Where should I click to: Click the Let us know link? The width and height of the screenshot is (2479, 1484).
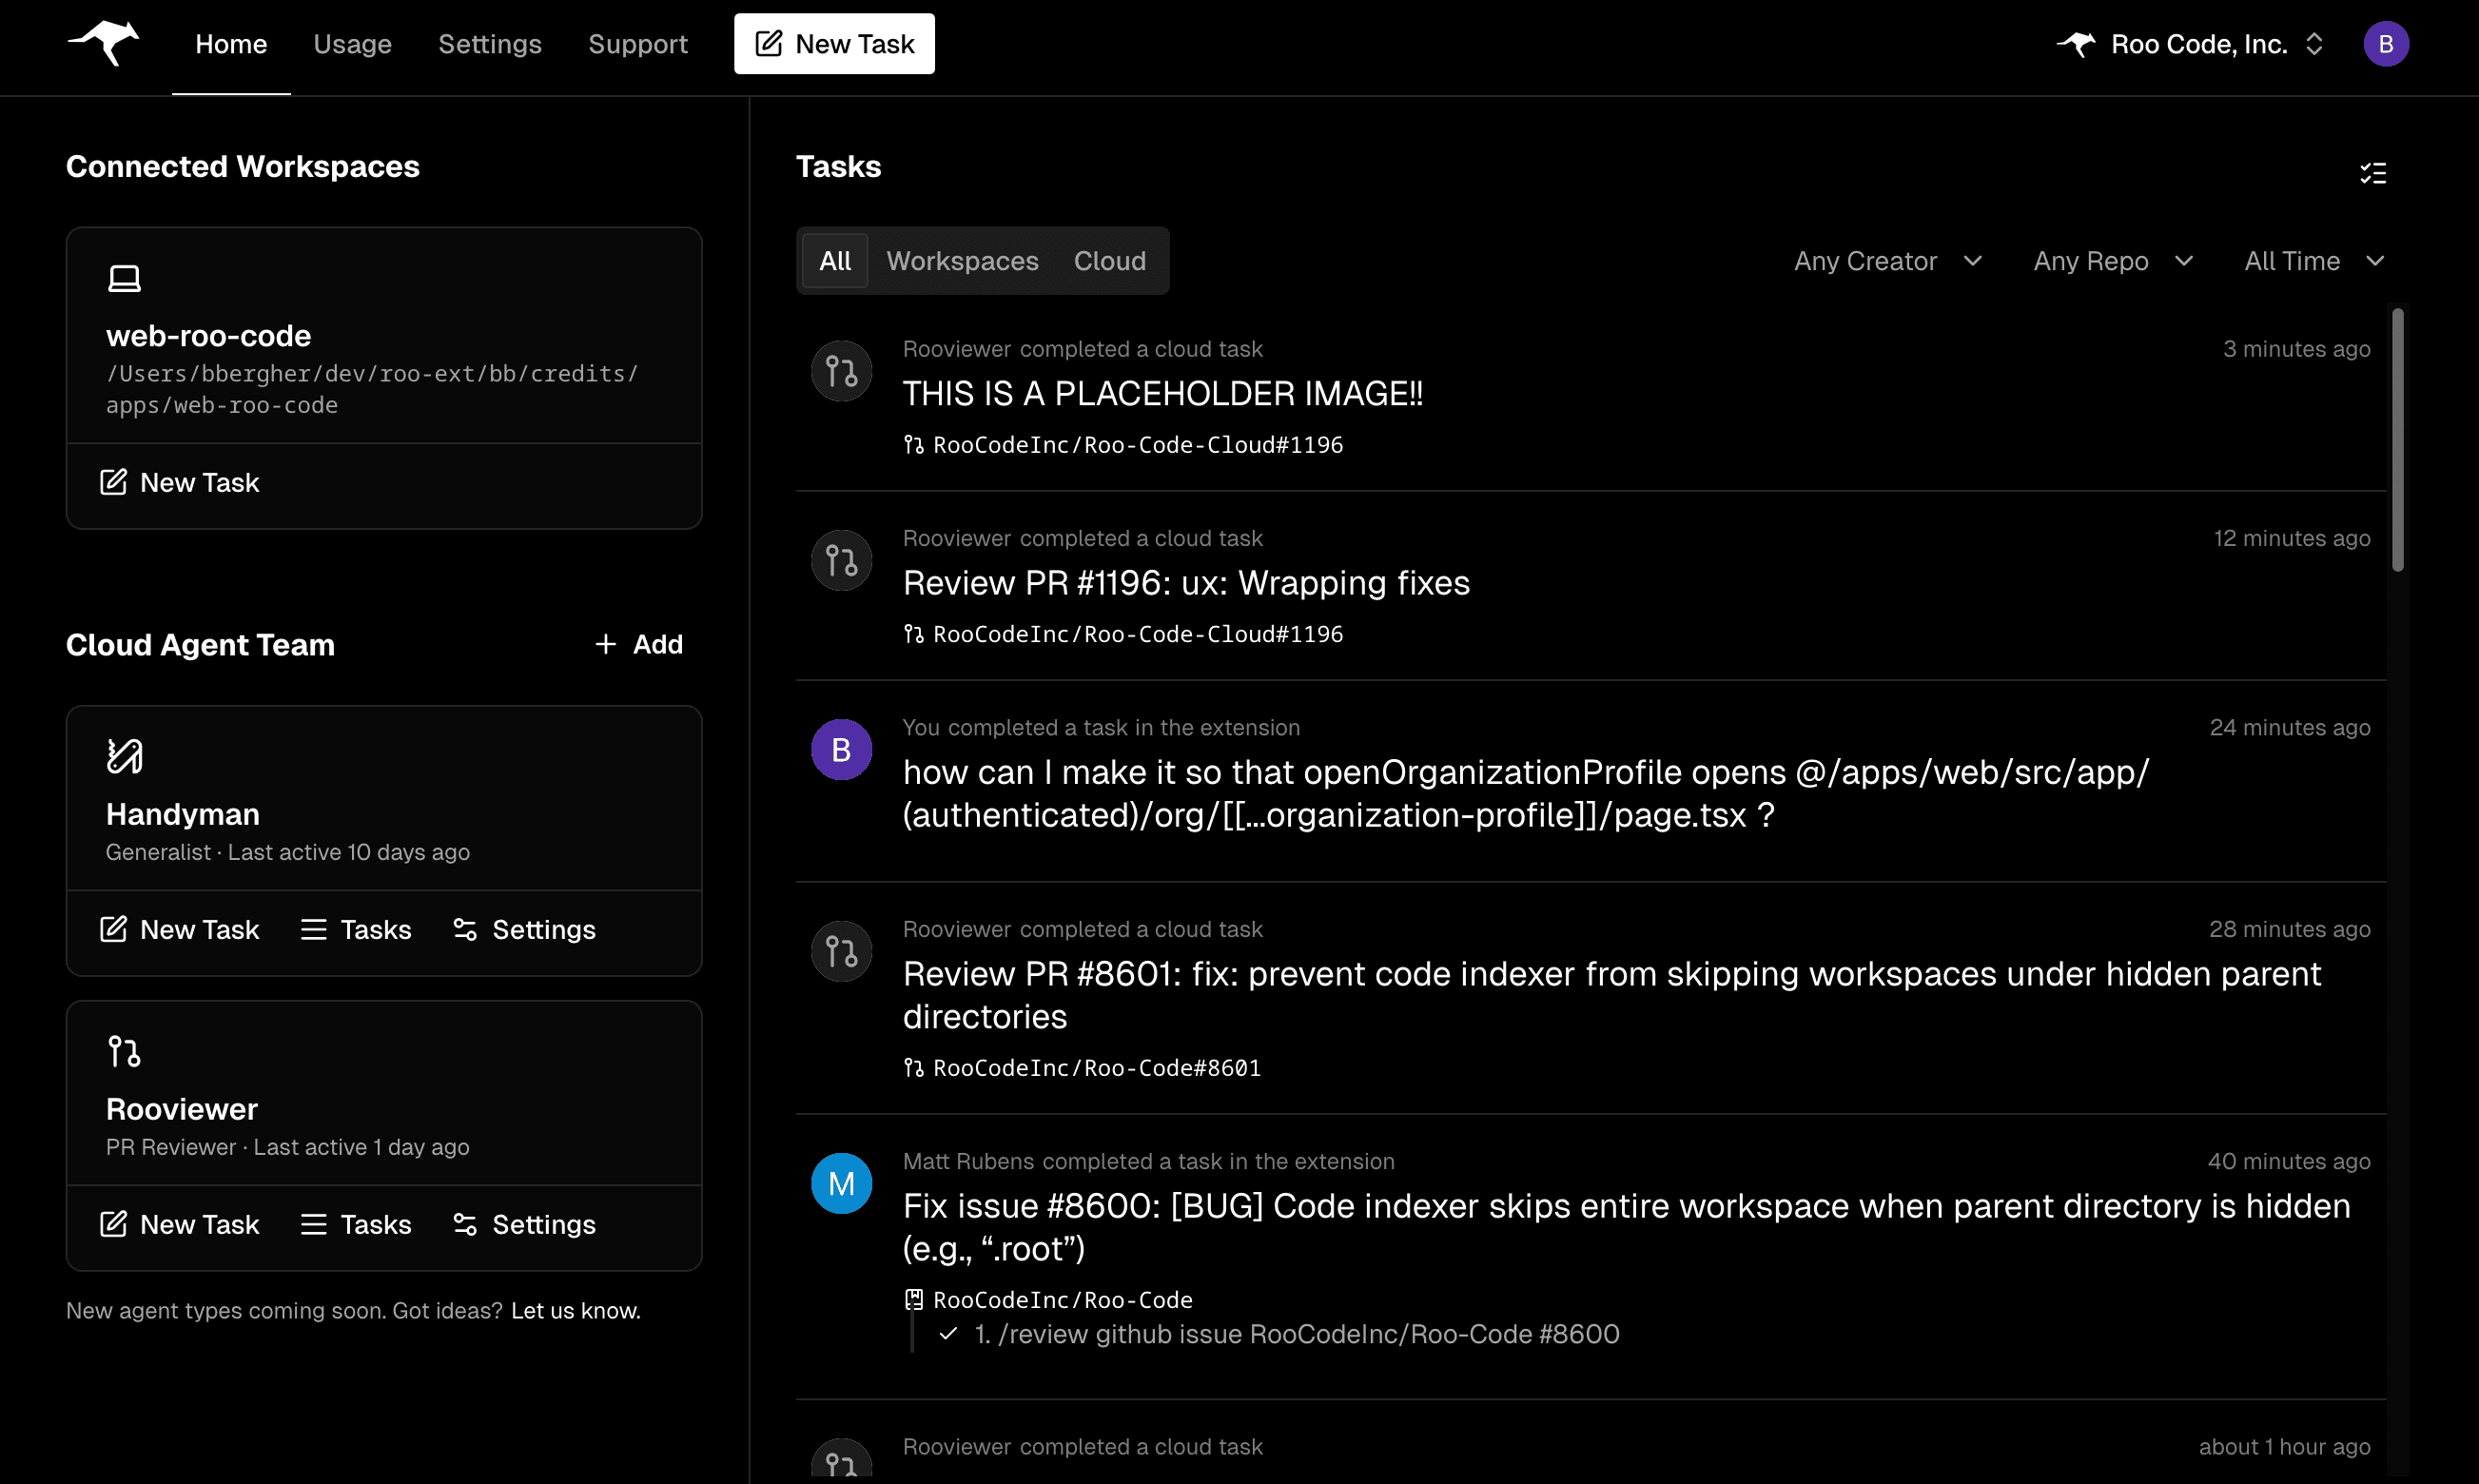(x=574, y=1310)
